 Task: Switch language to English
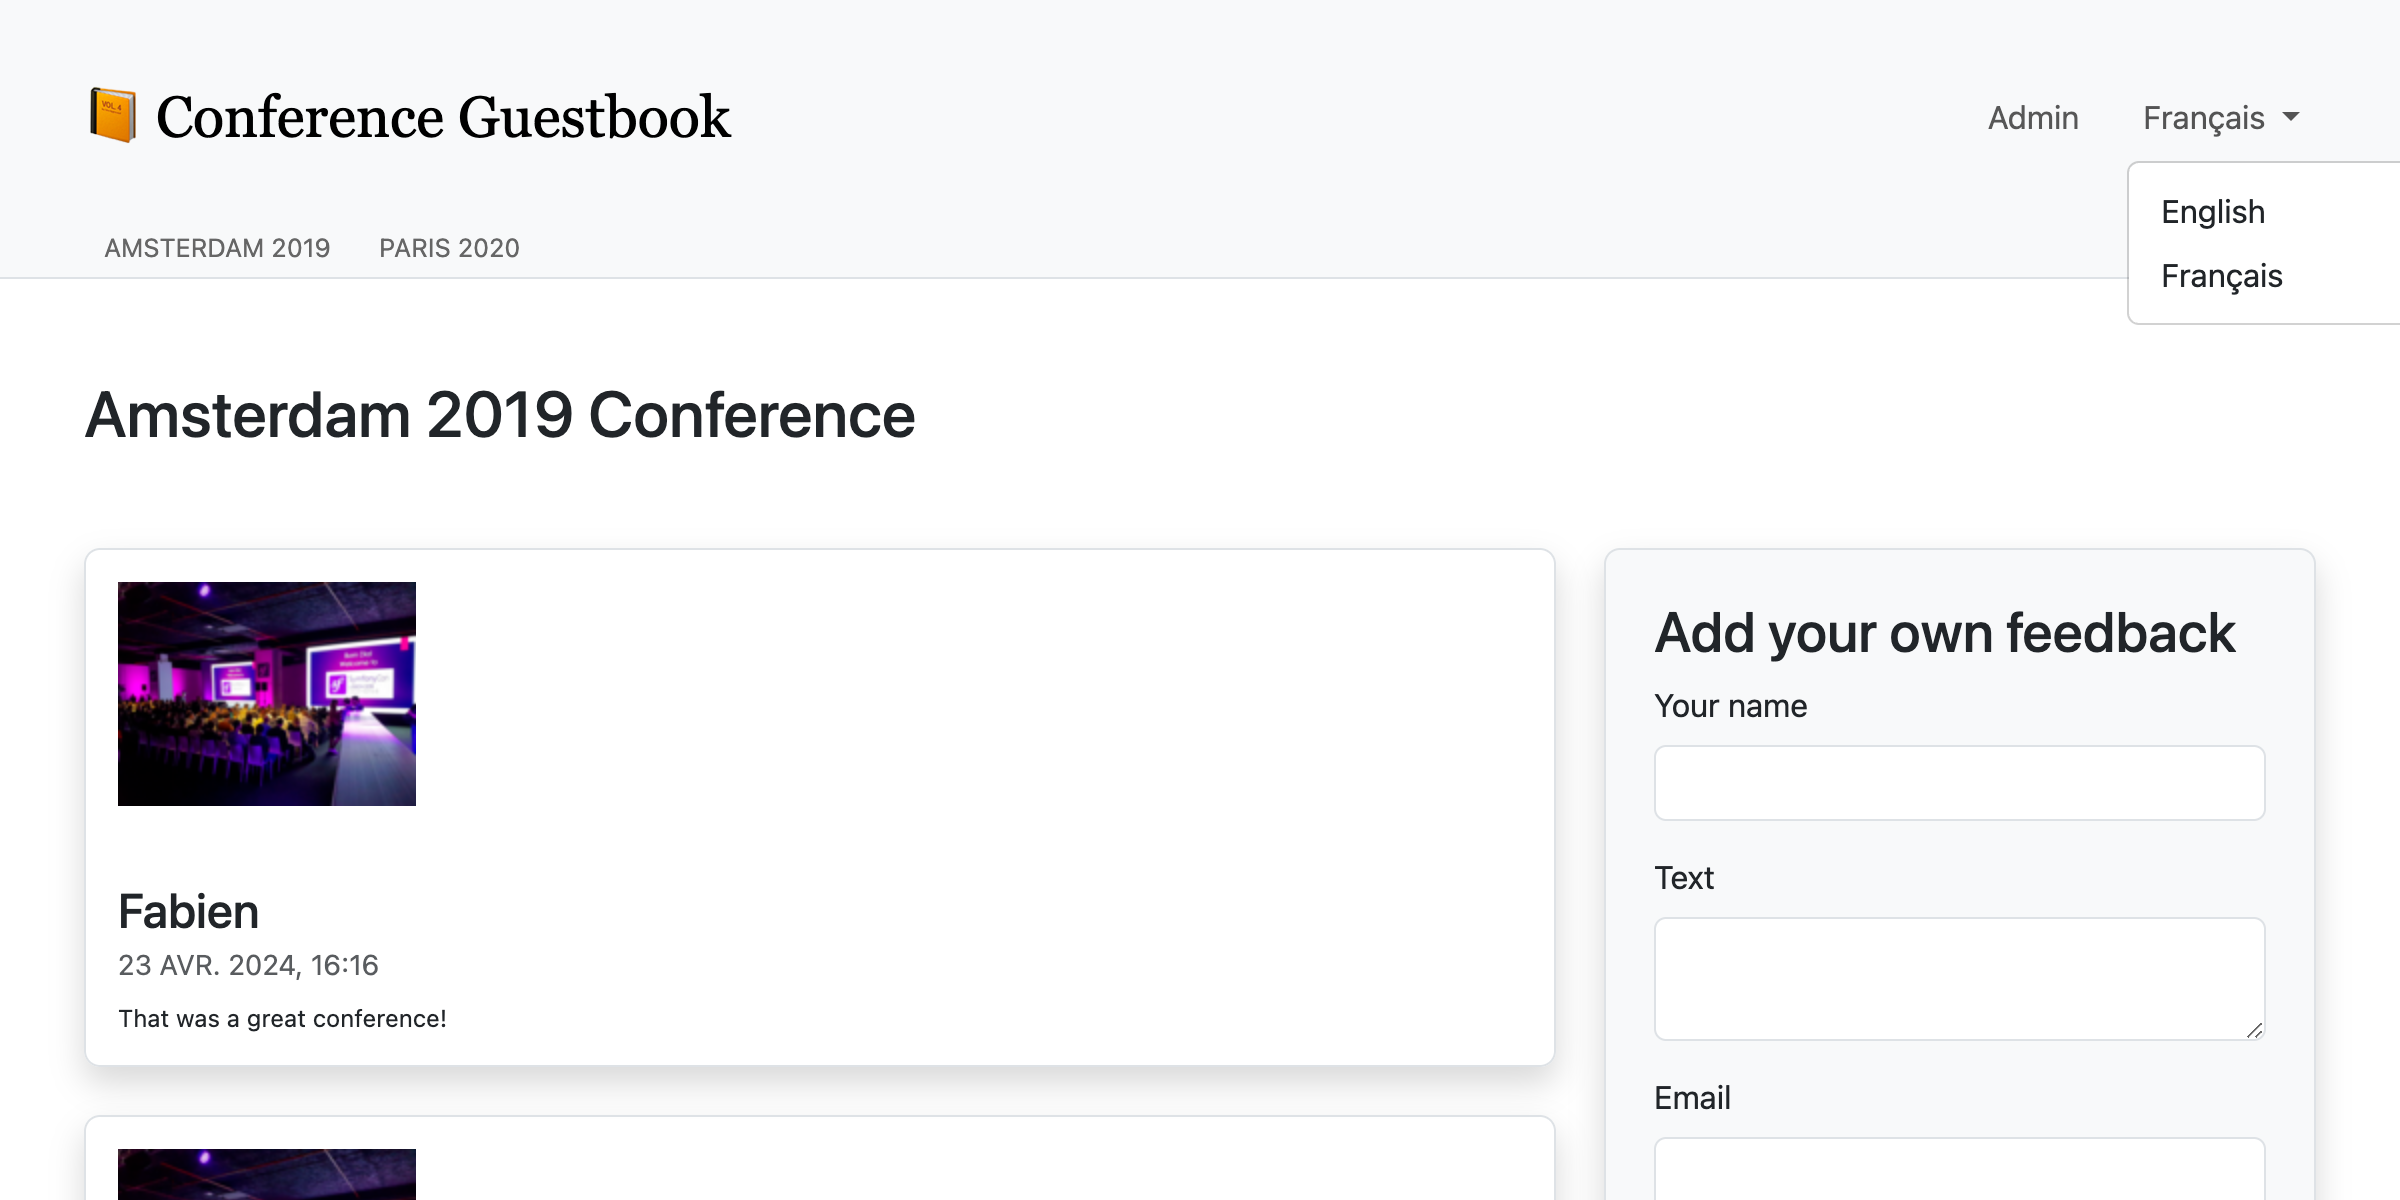point(2212,211)
